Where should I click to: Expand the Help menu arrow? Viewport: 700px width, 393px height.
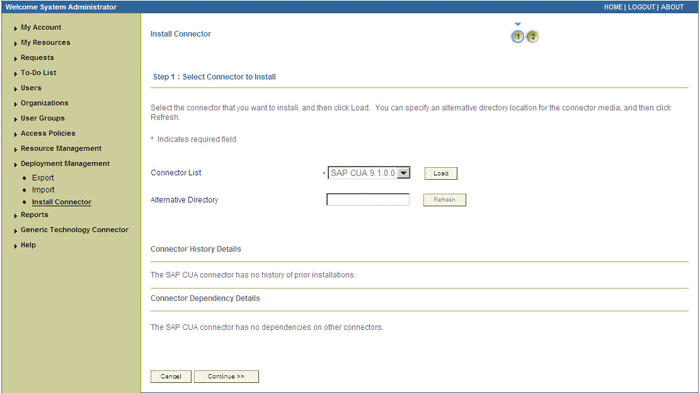[15, 246]
